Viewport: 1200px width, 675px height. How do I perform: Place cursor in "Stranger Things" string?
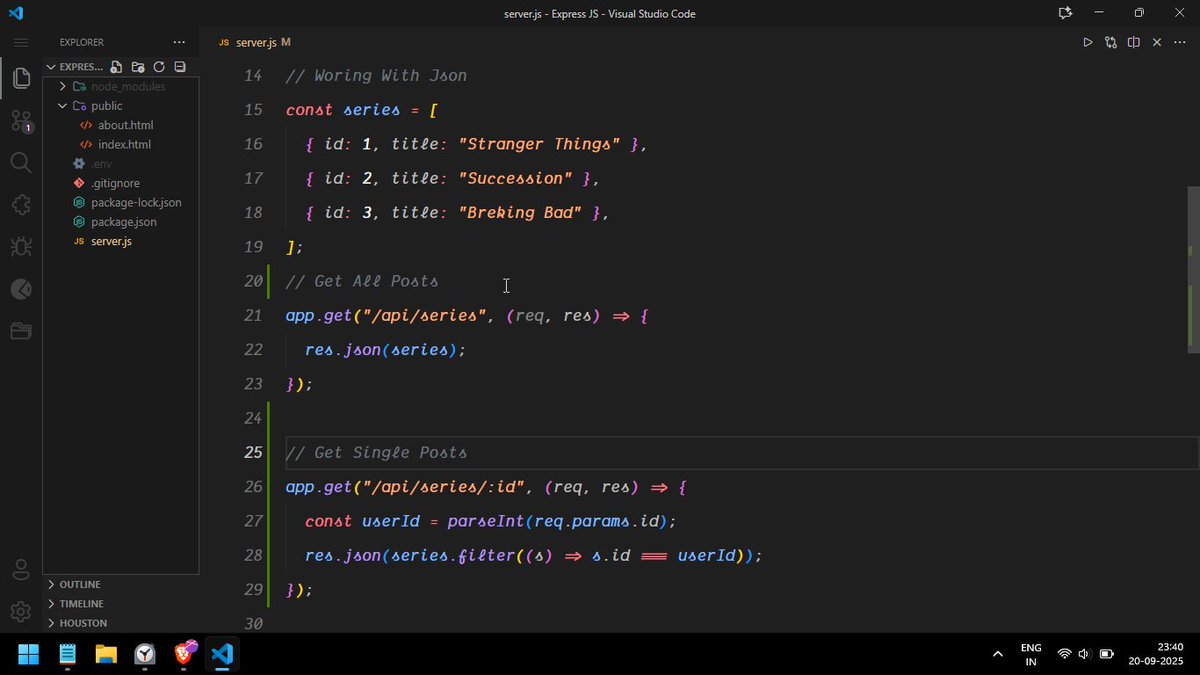tap(539, 144)
